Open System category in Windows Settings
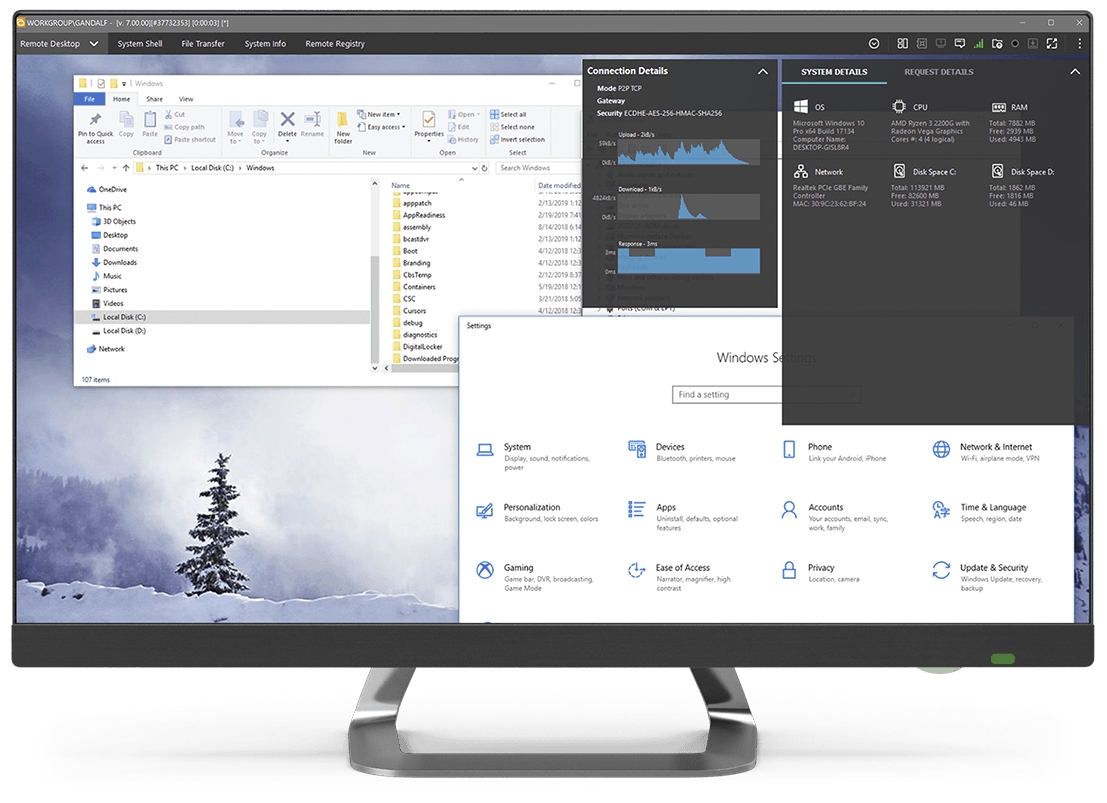 click(533, 456)
